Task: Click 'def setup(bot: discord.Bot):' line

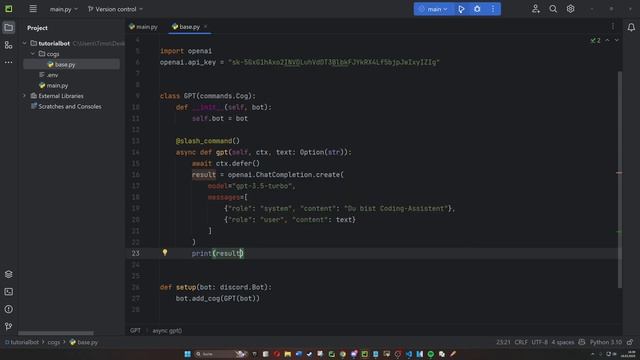Action: click(x=216, y=287)
